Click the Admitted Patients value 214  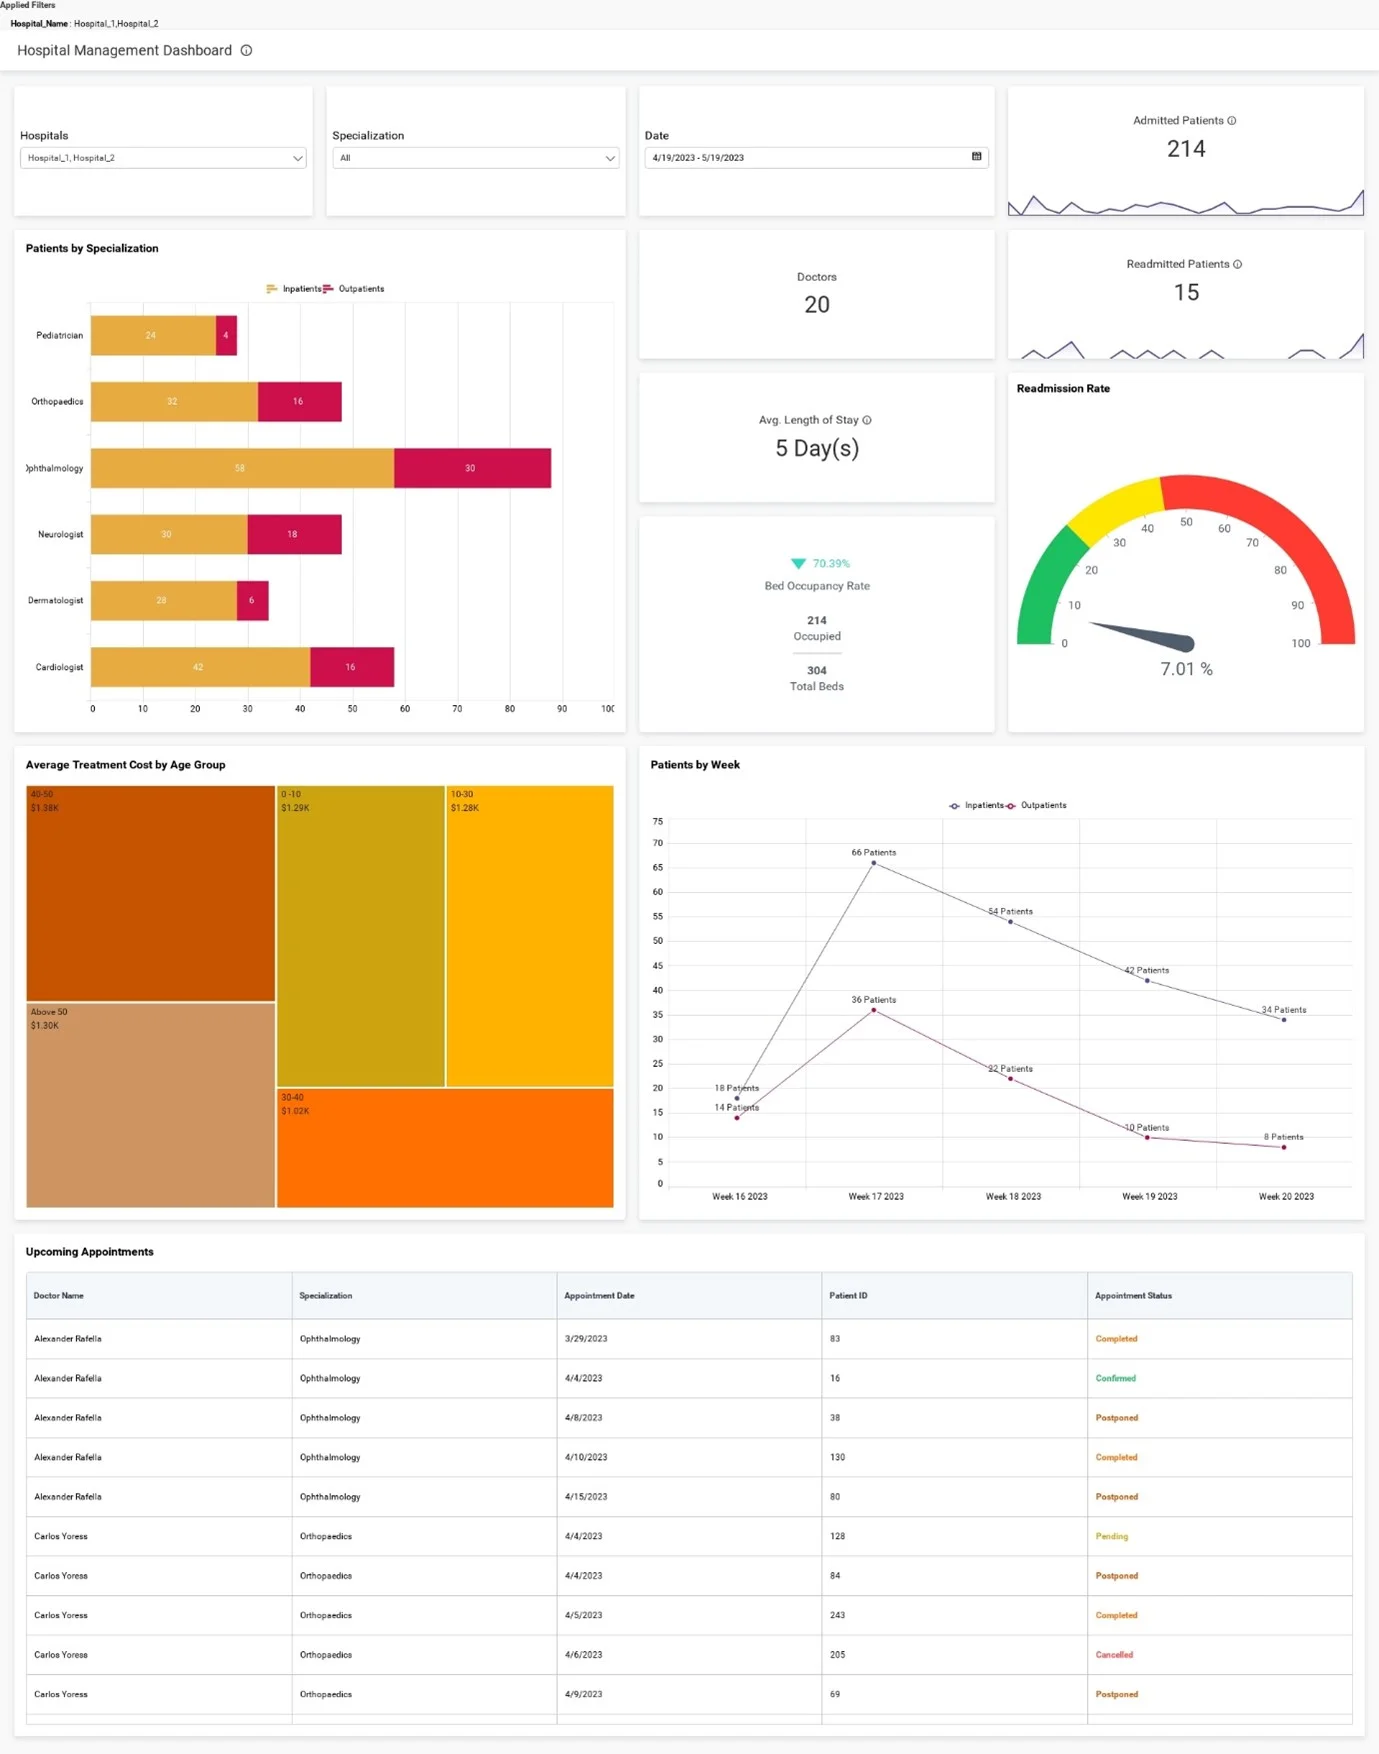(x=1186, y=149)
